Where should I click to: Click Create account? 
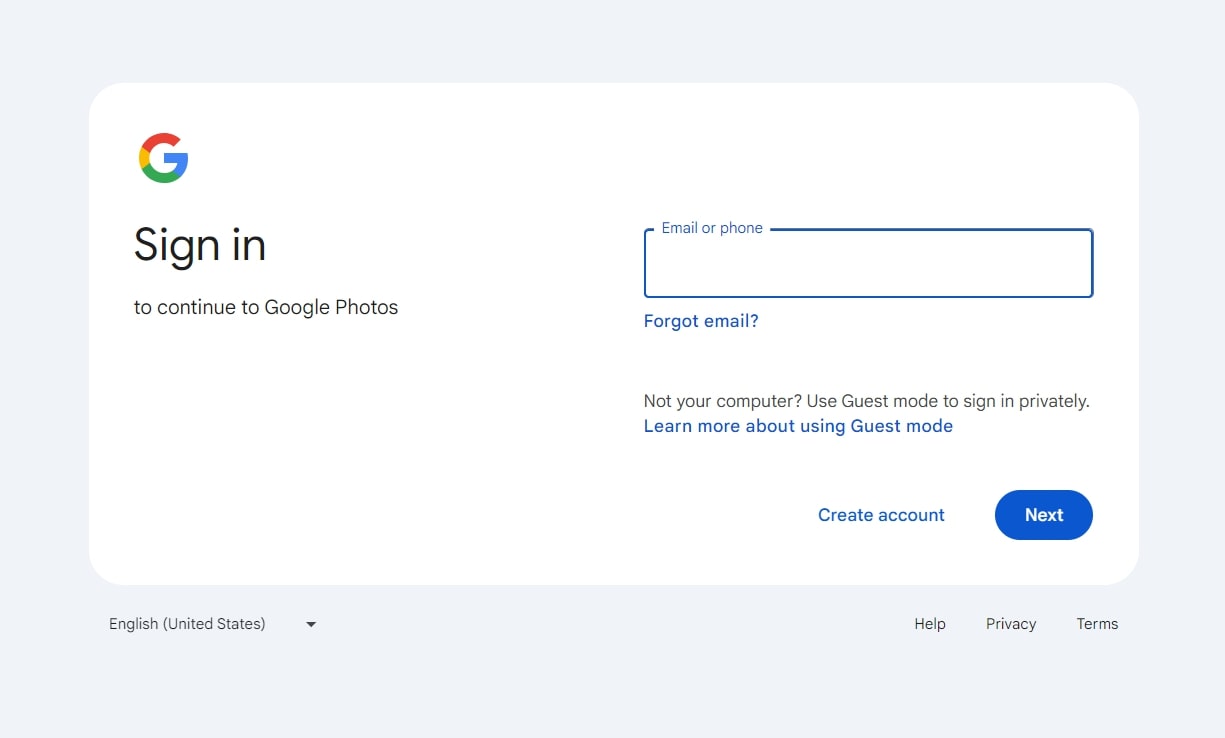pos(881,514)
